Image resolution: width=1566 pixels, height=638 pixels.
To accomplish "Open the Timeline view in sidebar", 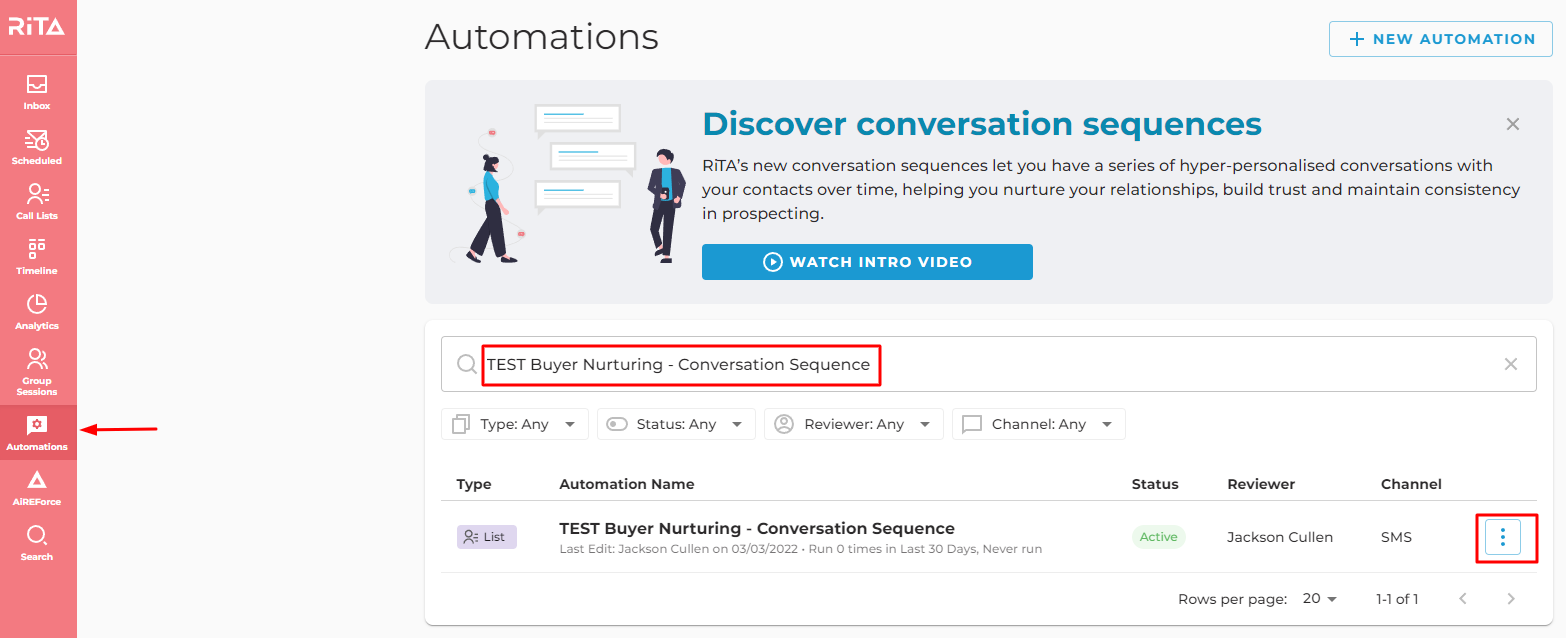I will (x=37, y=256).
